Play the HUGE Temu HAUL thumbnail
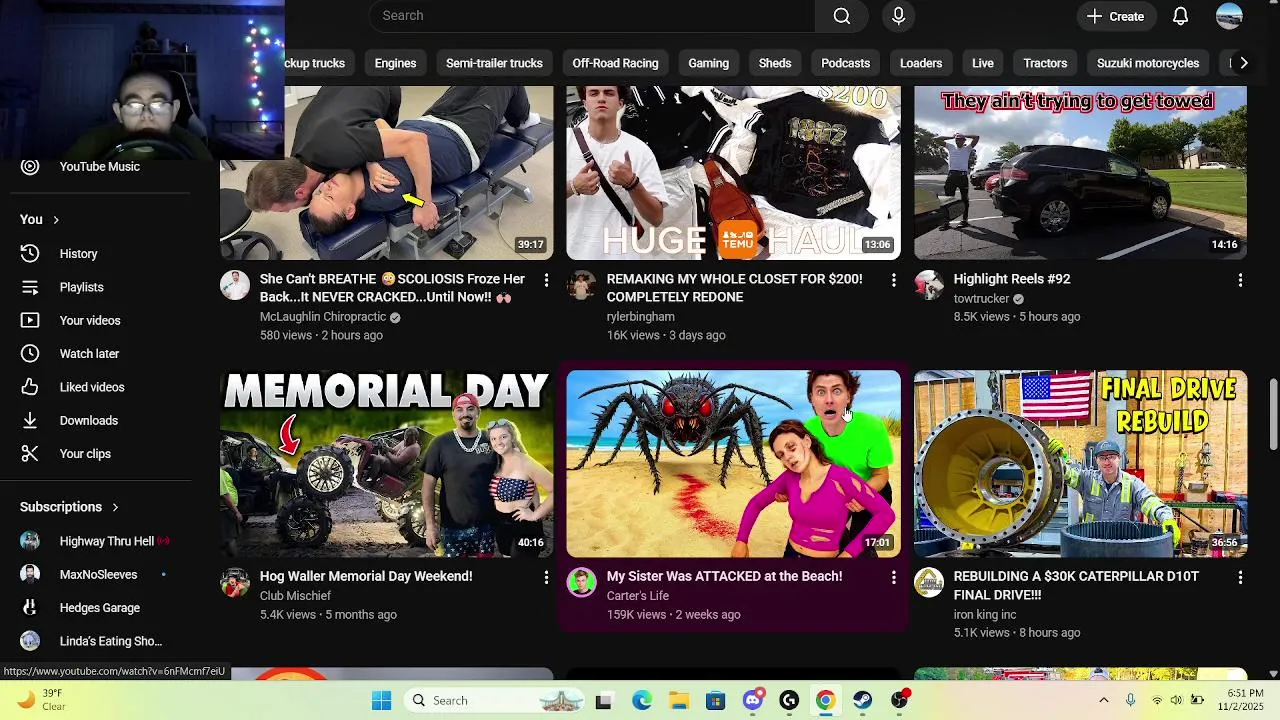1280x720 pixels. point(734,172)
